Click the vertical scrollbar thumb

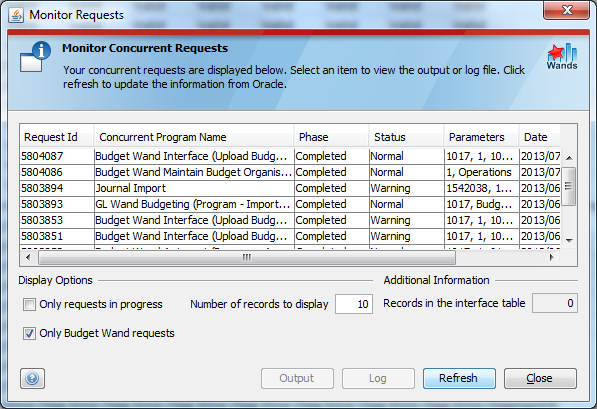coord(569,186)
